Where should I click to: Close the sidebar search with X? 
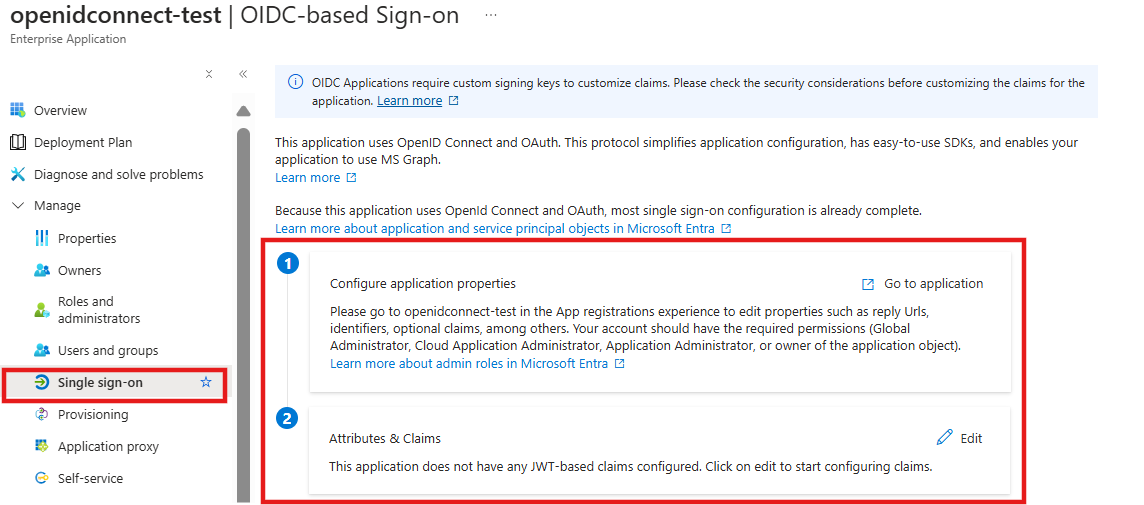[x=209, y=74]
